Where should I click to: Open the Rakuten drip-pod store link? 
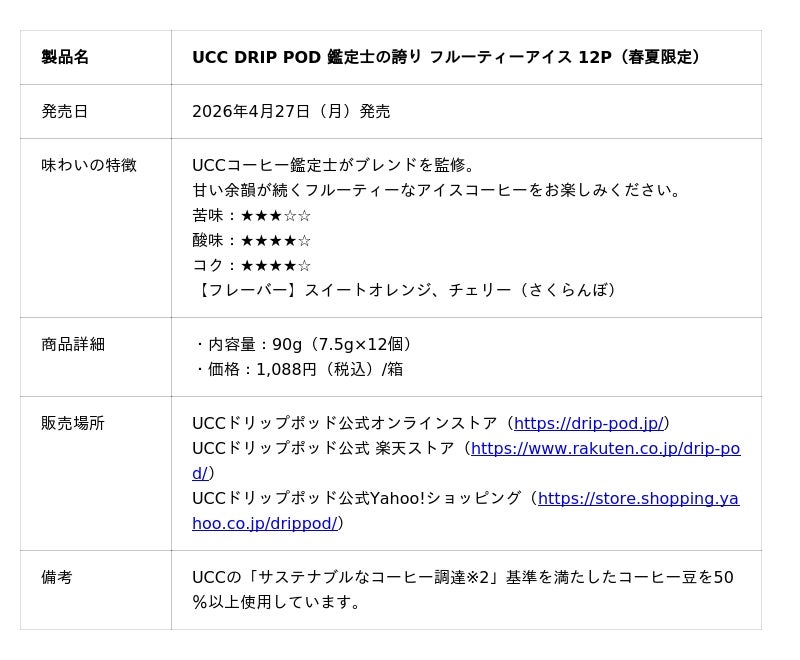(x=605, y=448)
